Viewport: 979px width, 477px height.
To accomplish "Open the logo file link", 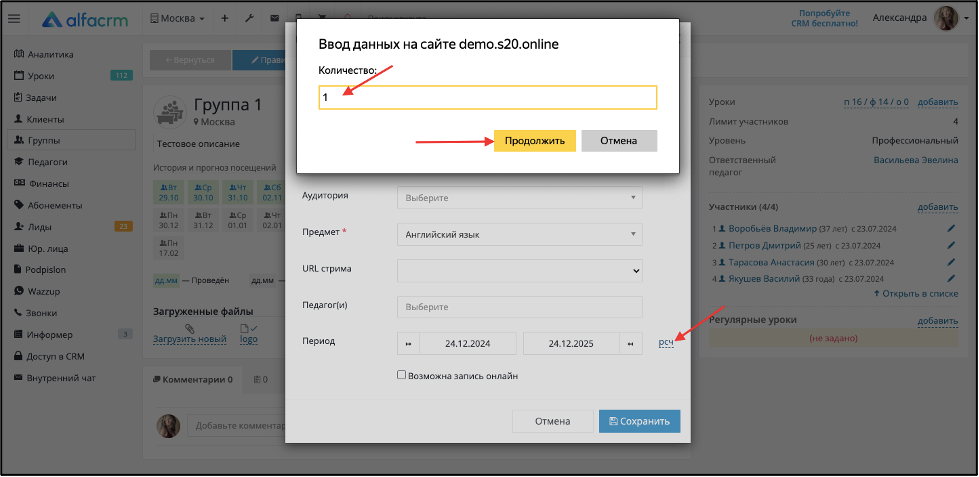I will [x=248, y=339].
